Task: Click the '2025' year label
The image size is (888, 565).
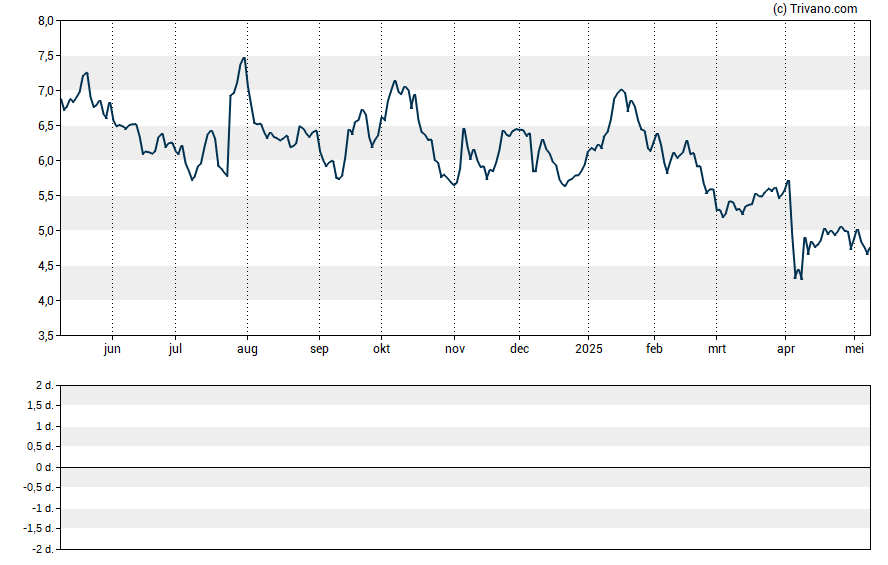Action: (588, 349)
